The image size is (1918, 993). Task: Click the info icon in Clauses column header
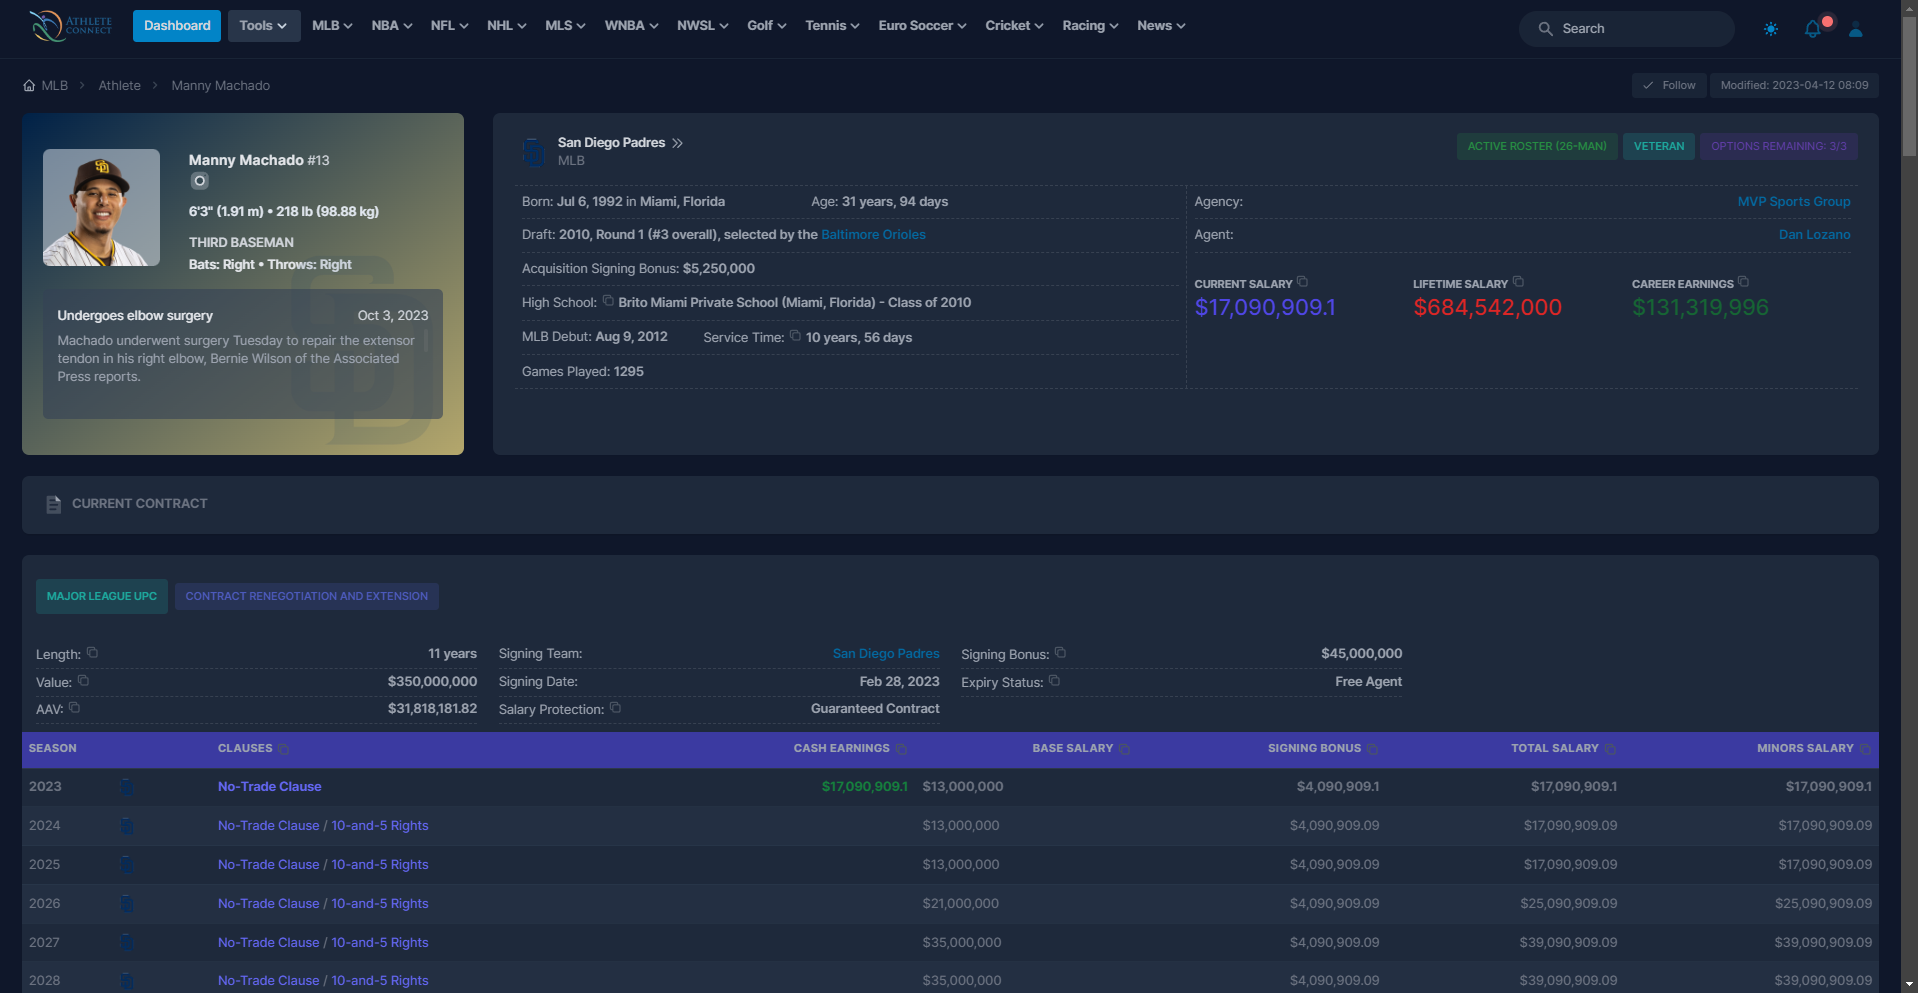[x=283, y=749]
